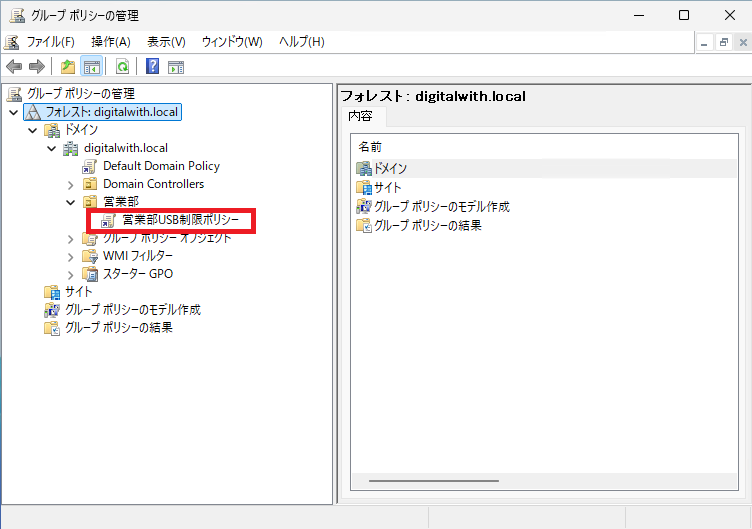Collapse the フォレスト: digitalwith.local node
The image size is (752, 529).
14,113
